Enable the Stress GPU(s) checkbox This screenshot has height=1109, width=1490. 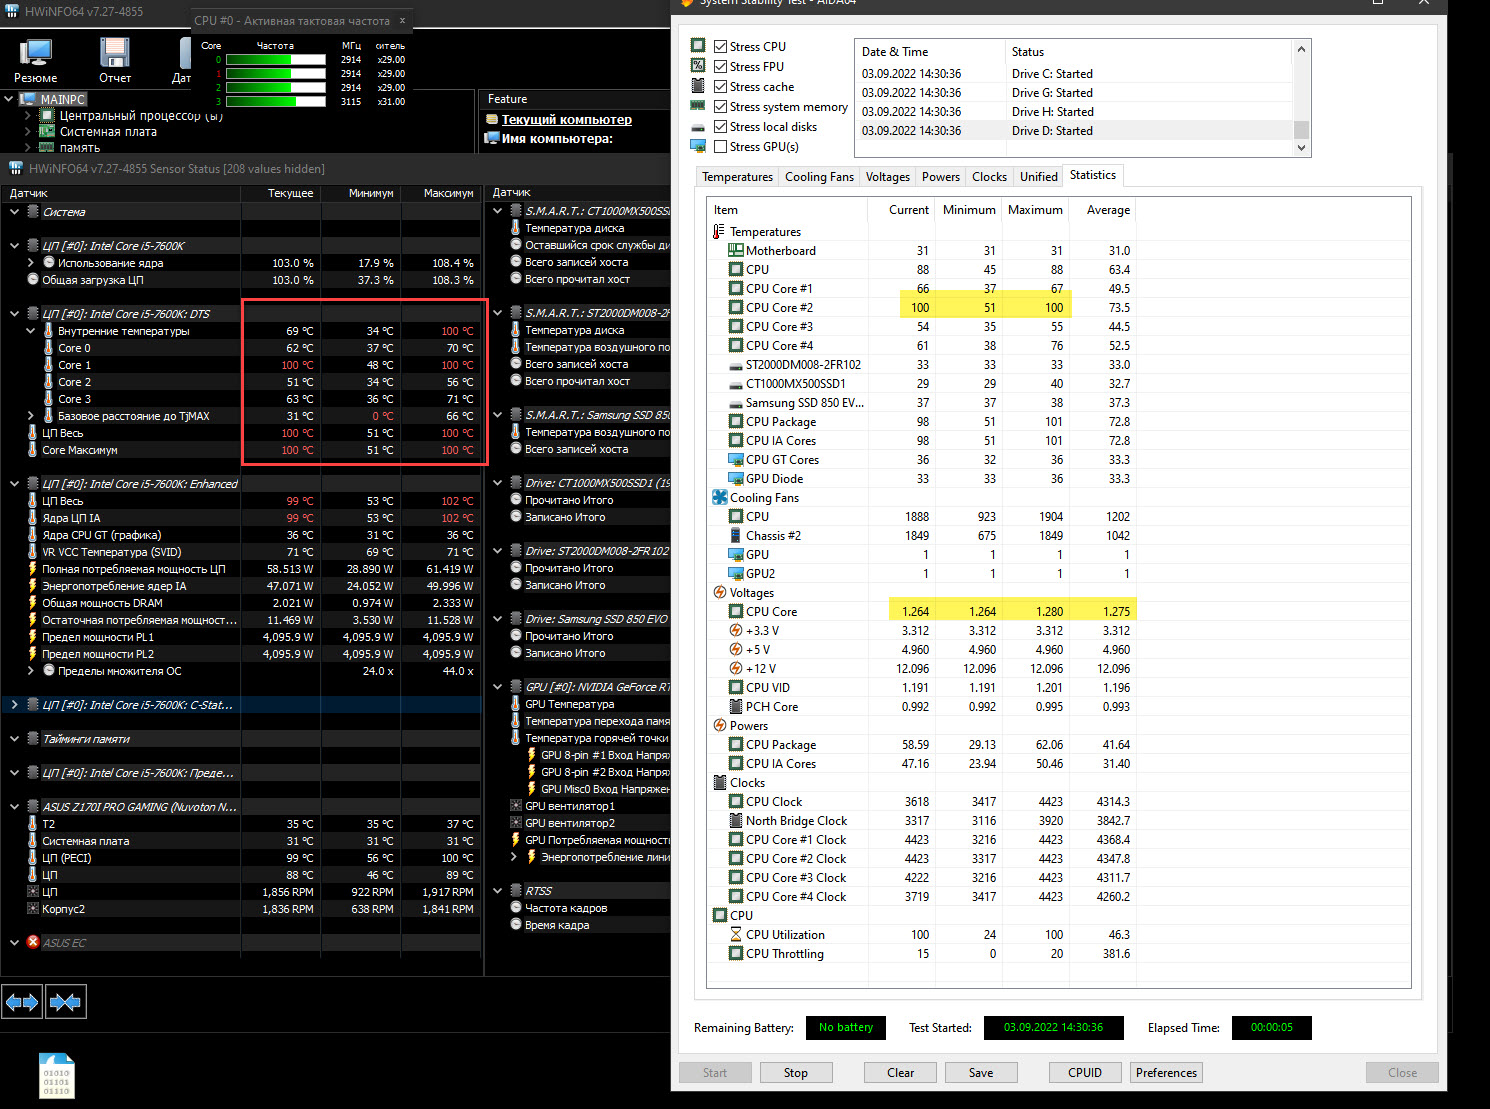click(x=720, y=147)
